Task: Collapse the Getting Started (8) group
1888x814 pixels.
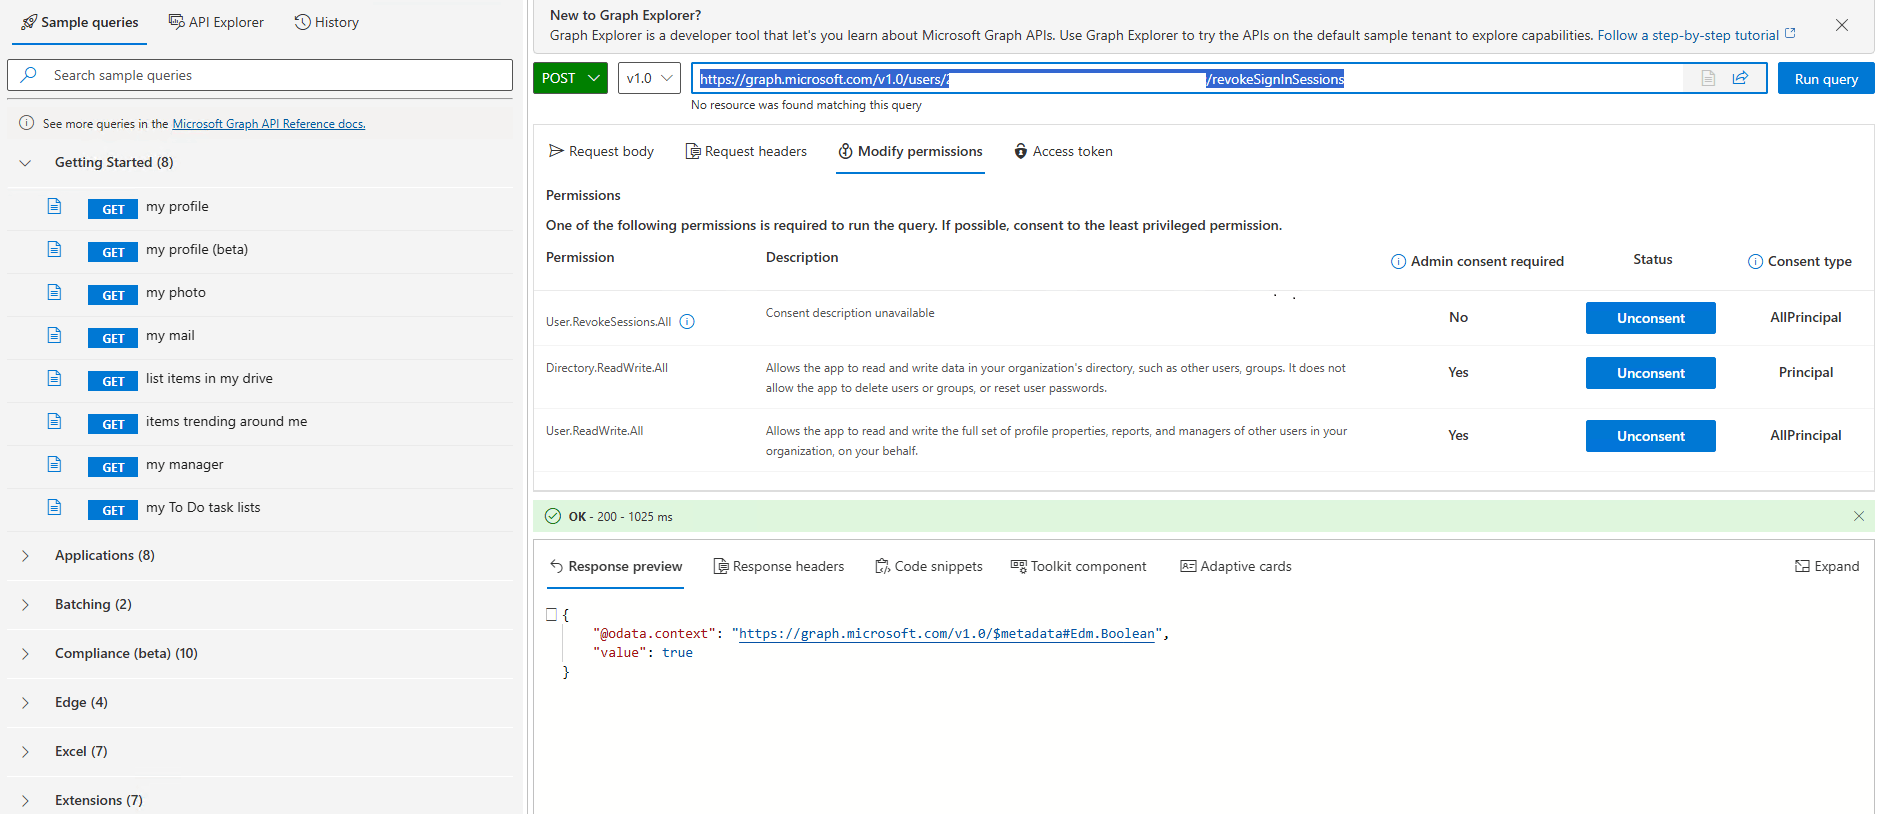Action: [26, 163]
